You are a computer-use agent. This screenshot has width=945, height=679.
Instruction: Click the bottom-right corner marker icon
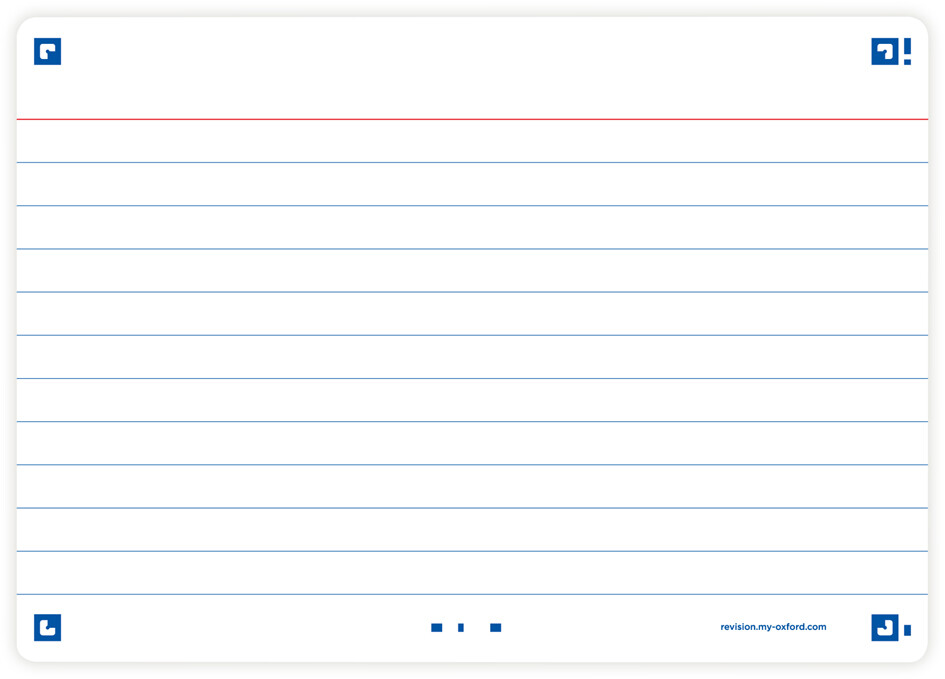tap(884, 627)
